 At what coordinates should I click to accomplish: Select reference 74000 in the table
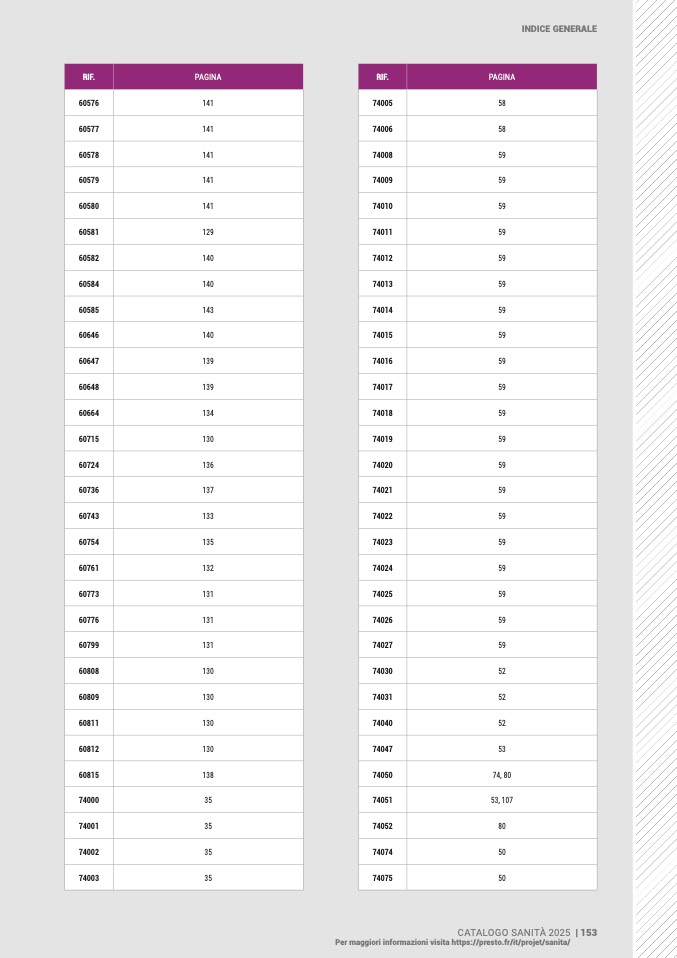tap(89, 800)
